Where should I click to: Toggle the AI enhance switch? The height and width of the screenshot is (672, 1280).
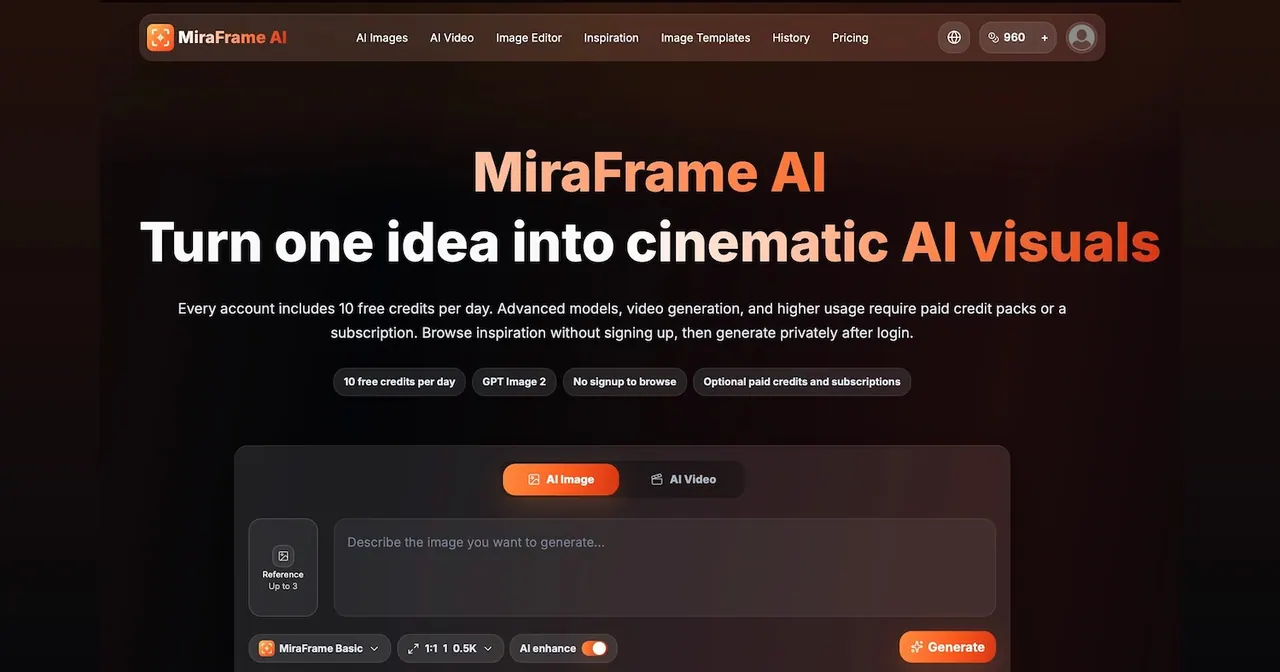594,648
